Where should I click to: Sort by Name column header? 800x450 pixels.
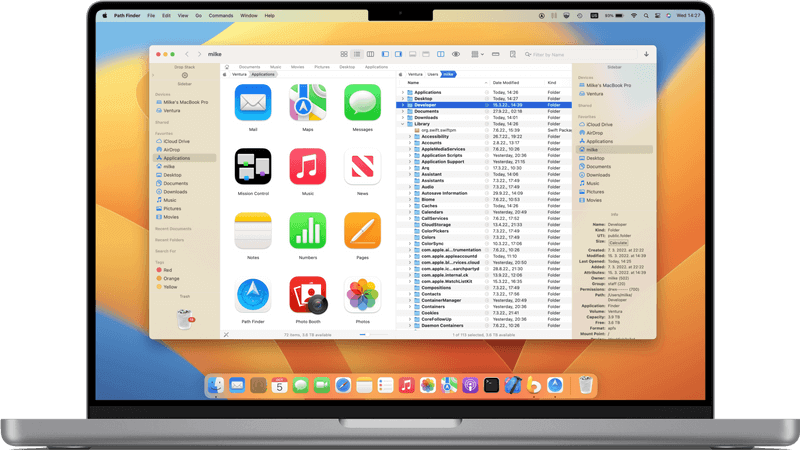[413, 83]
